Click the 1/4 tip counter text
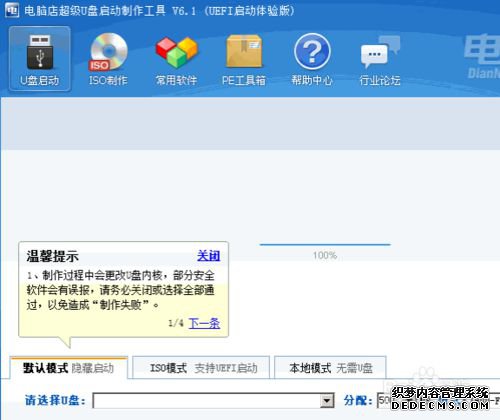Screen dimensions: 500x420 click(x=176, y=323)
